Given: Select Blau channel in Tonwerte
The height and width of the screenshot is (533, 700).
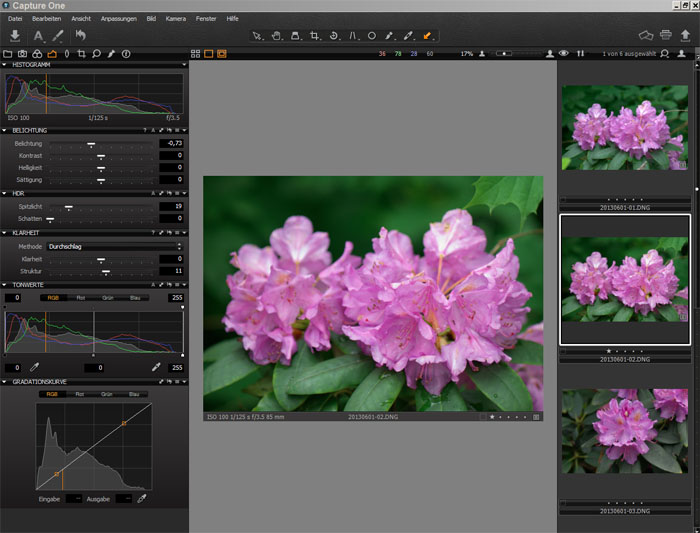Looking at the screenshot, I should 134,297.
